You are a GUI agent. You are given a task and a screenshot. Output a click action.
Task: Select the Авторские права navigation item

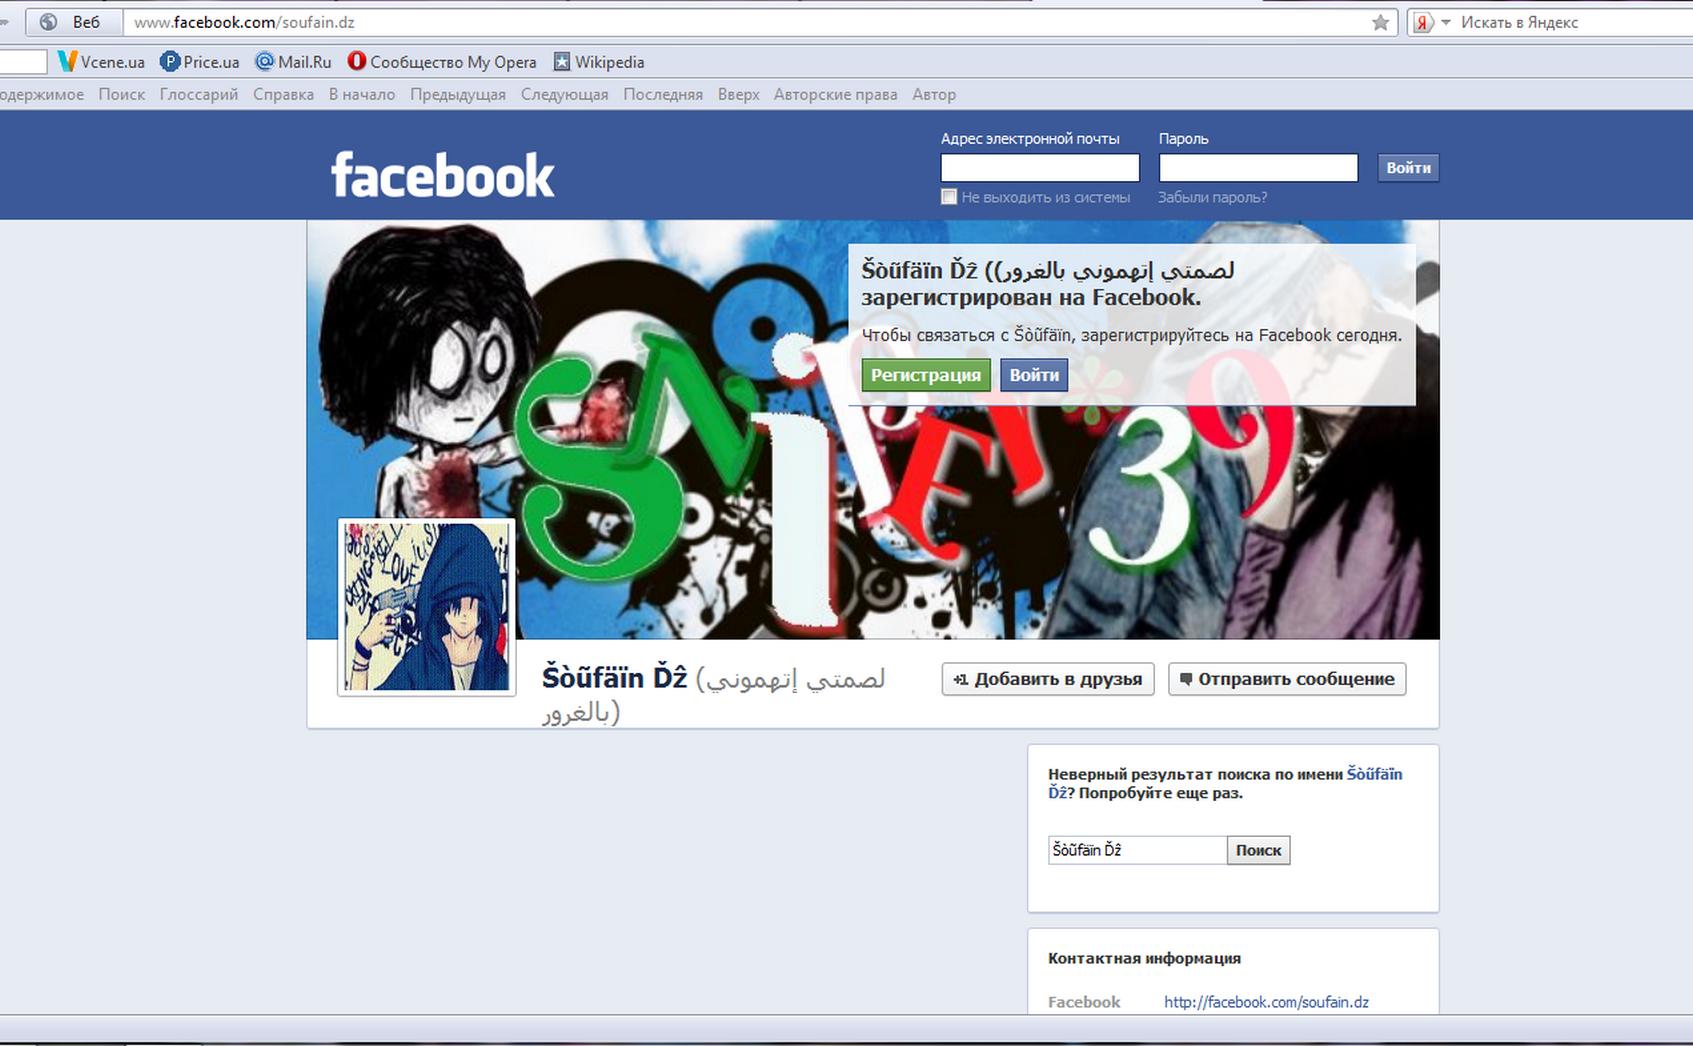coord(835,94)
